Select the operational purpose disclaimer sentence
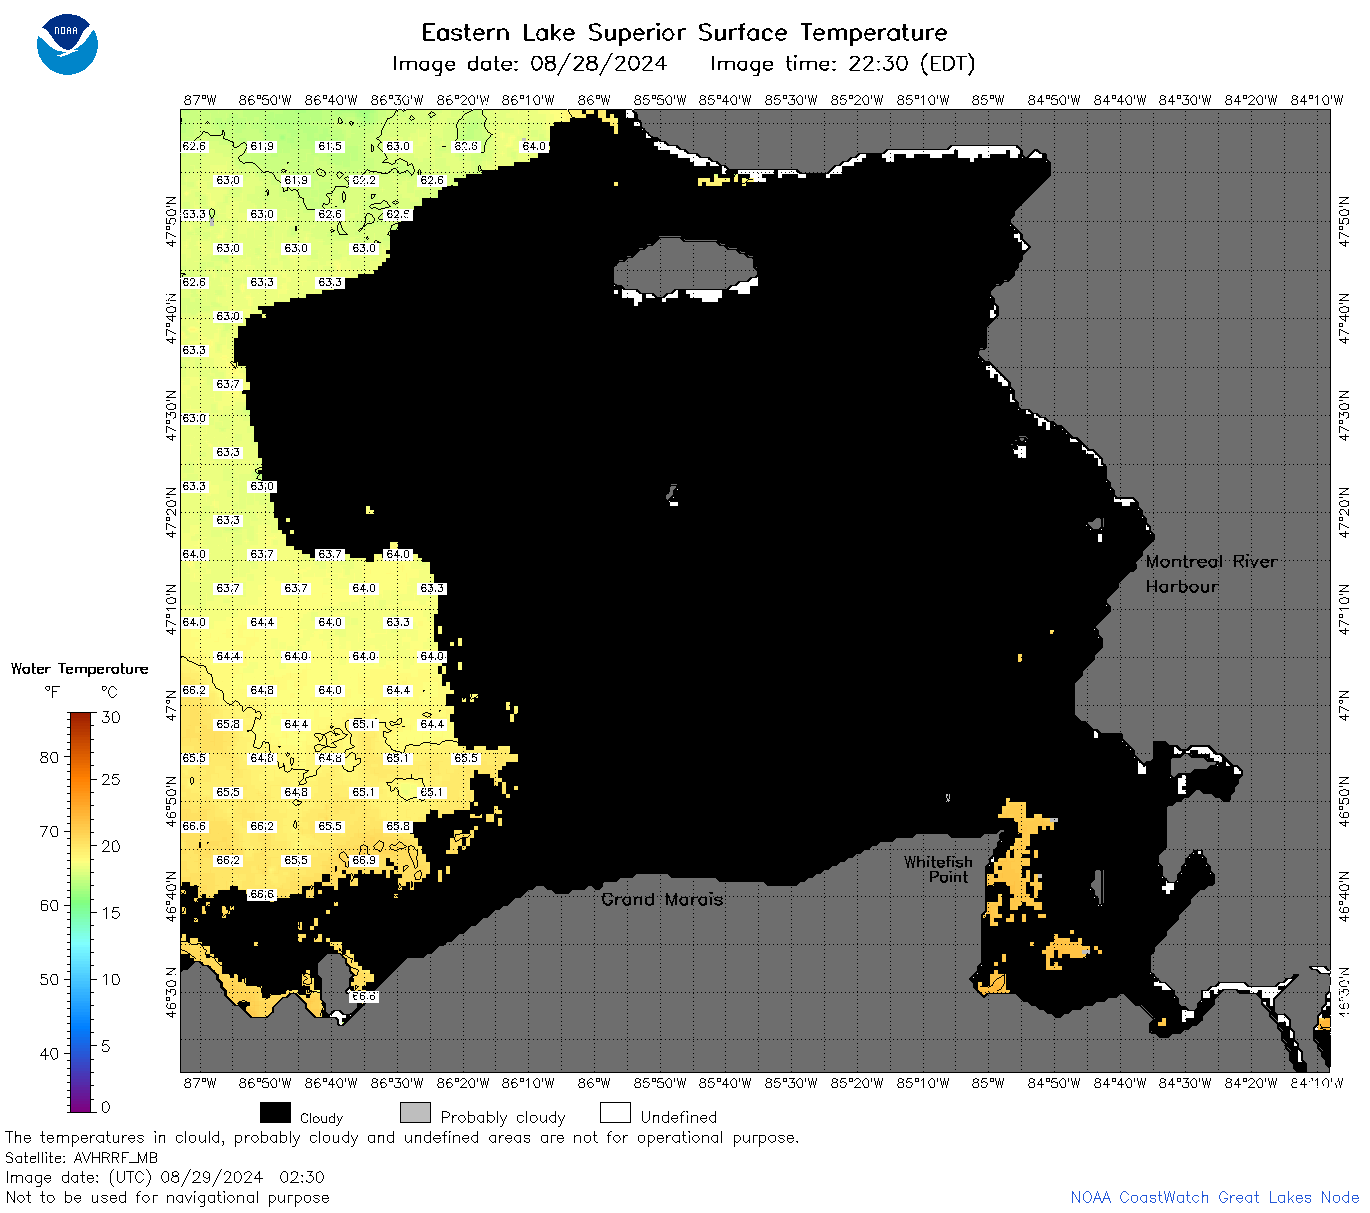 (402, 1137)
